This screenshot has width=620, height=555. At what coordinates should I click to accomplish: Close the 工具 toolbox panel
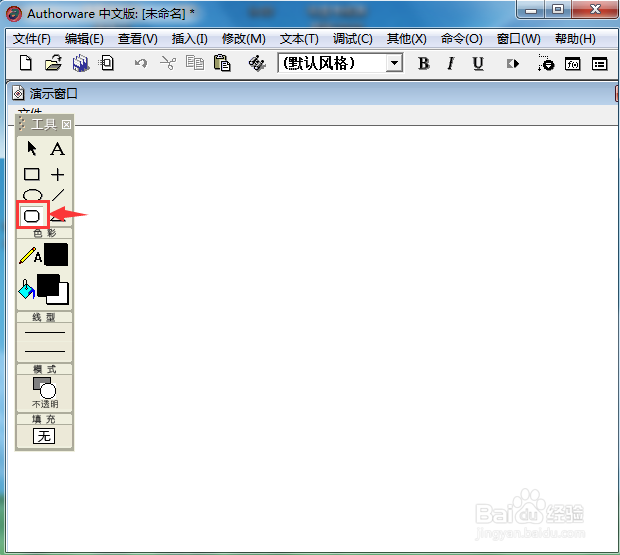(66, 125)
